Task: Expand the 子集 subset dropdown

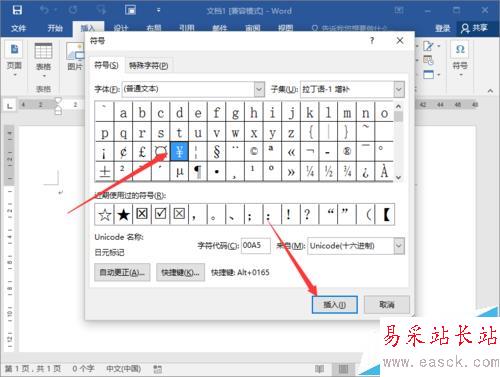Action: [399, 89]
